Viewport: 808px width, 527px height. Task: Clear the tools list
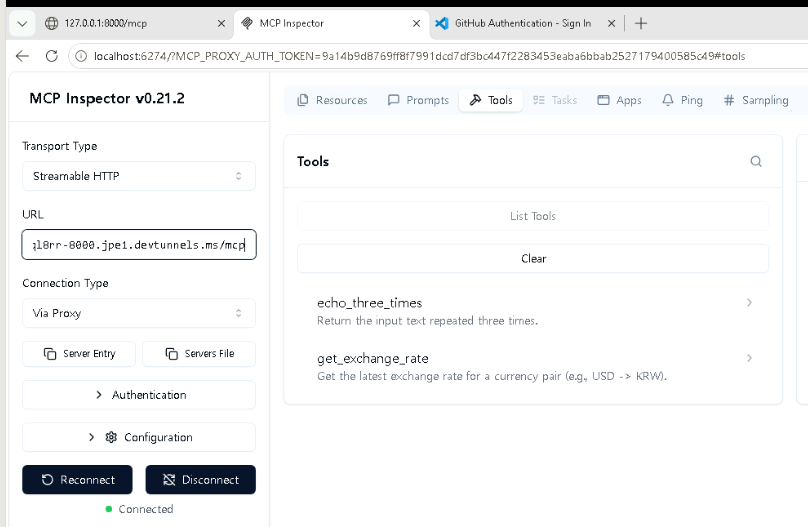533,259
